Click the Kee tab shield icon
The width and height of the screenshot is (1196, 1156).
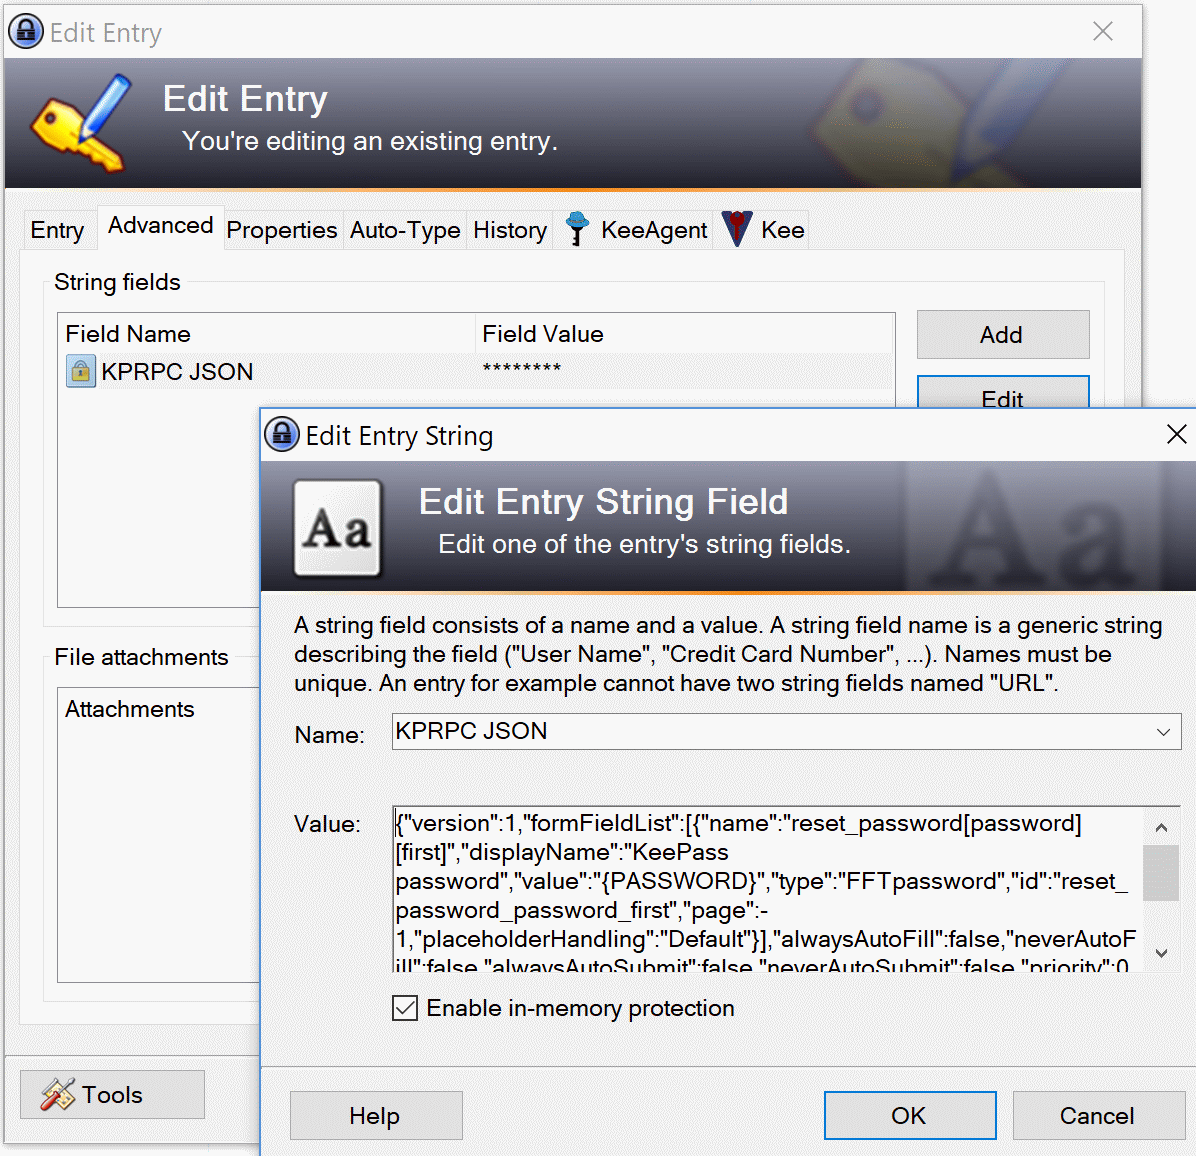click(x=737, y=229)
